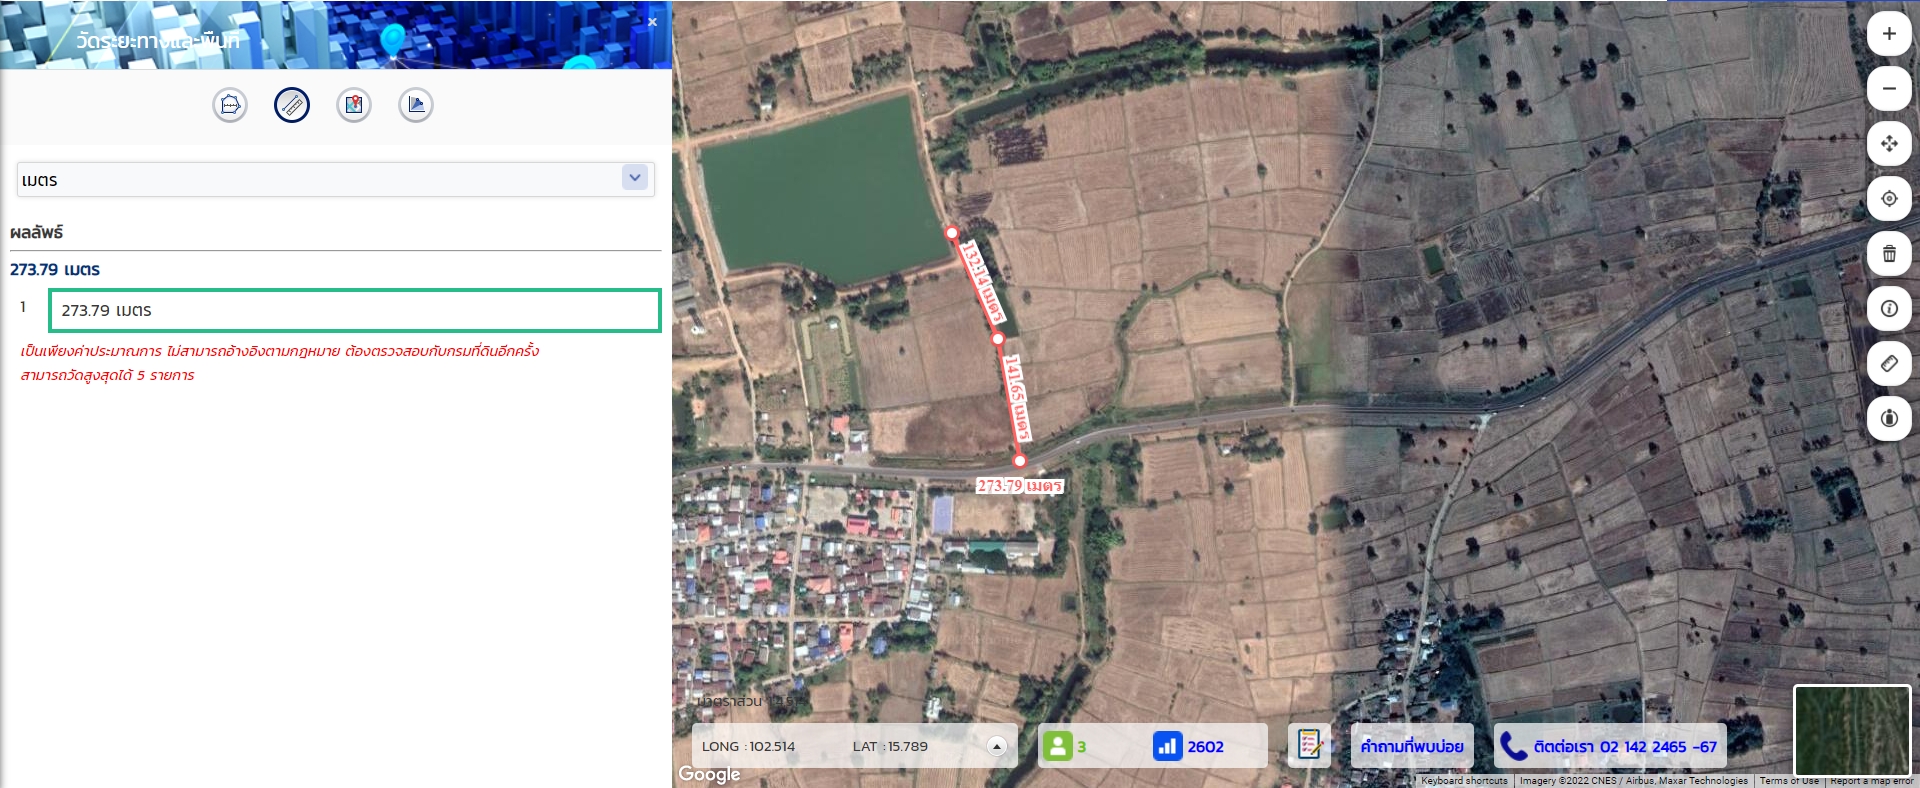Select the 273.79 เมตร result field

355,310
